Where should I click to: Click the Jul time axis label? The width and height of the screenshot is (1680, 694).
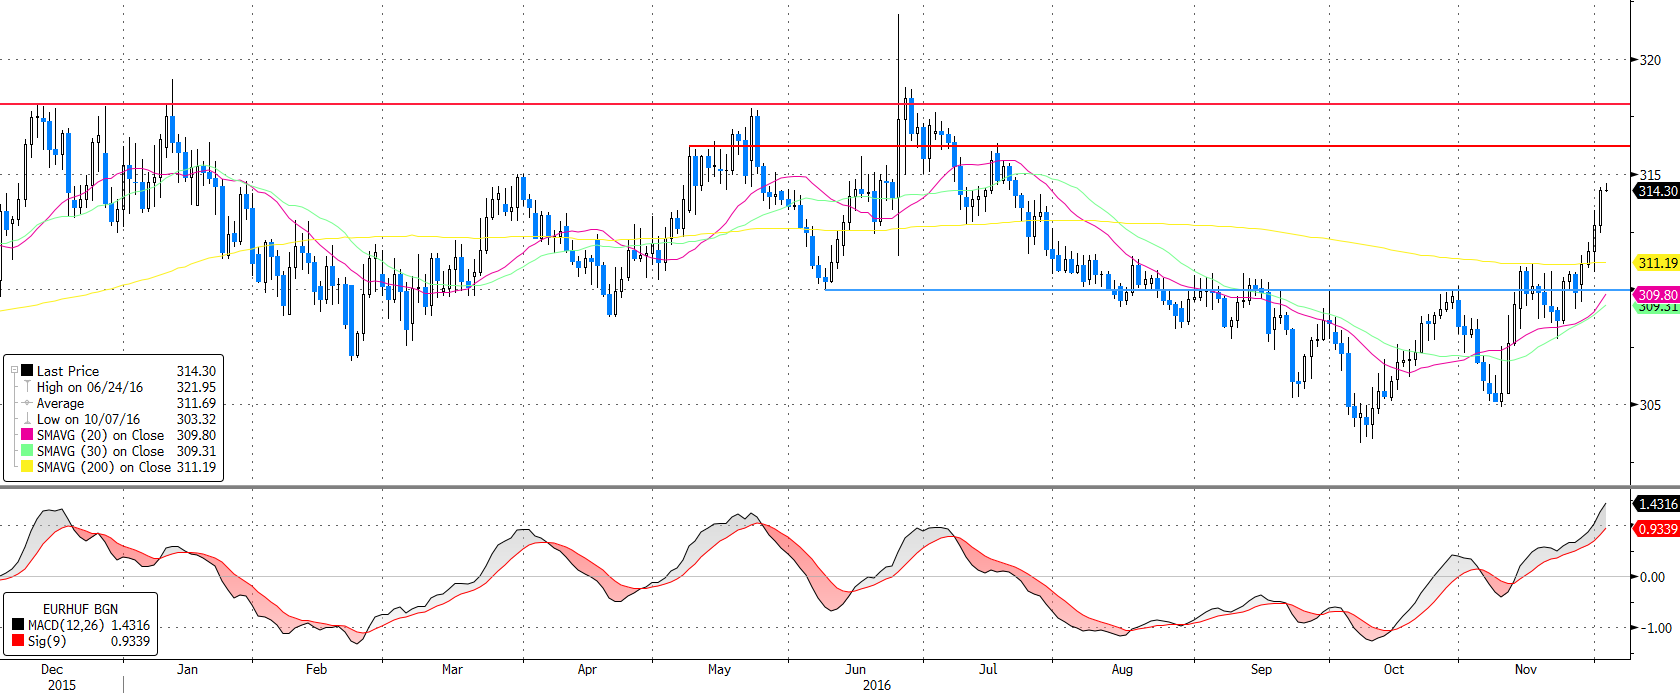988,669
